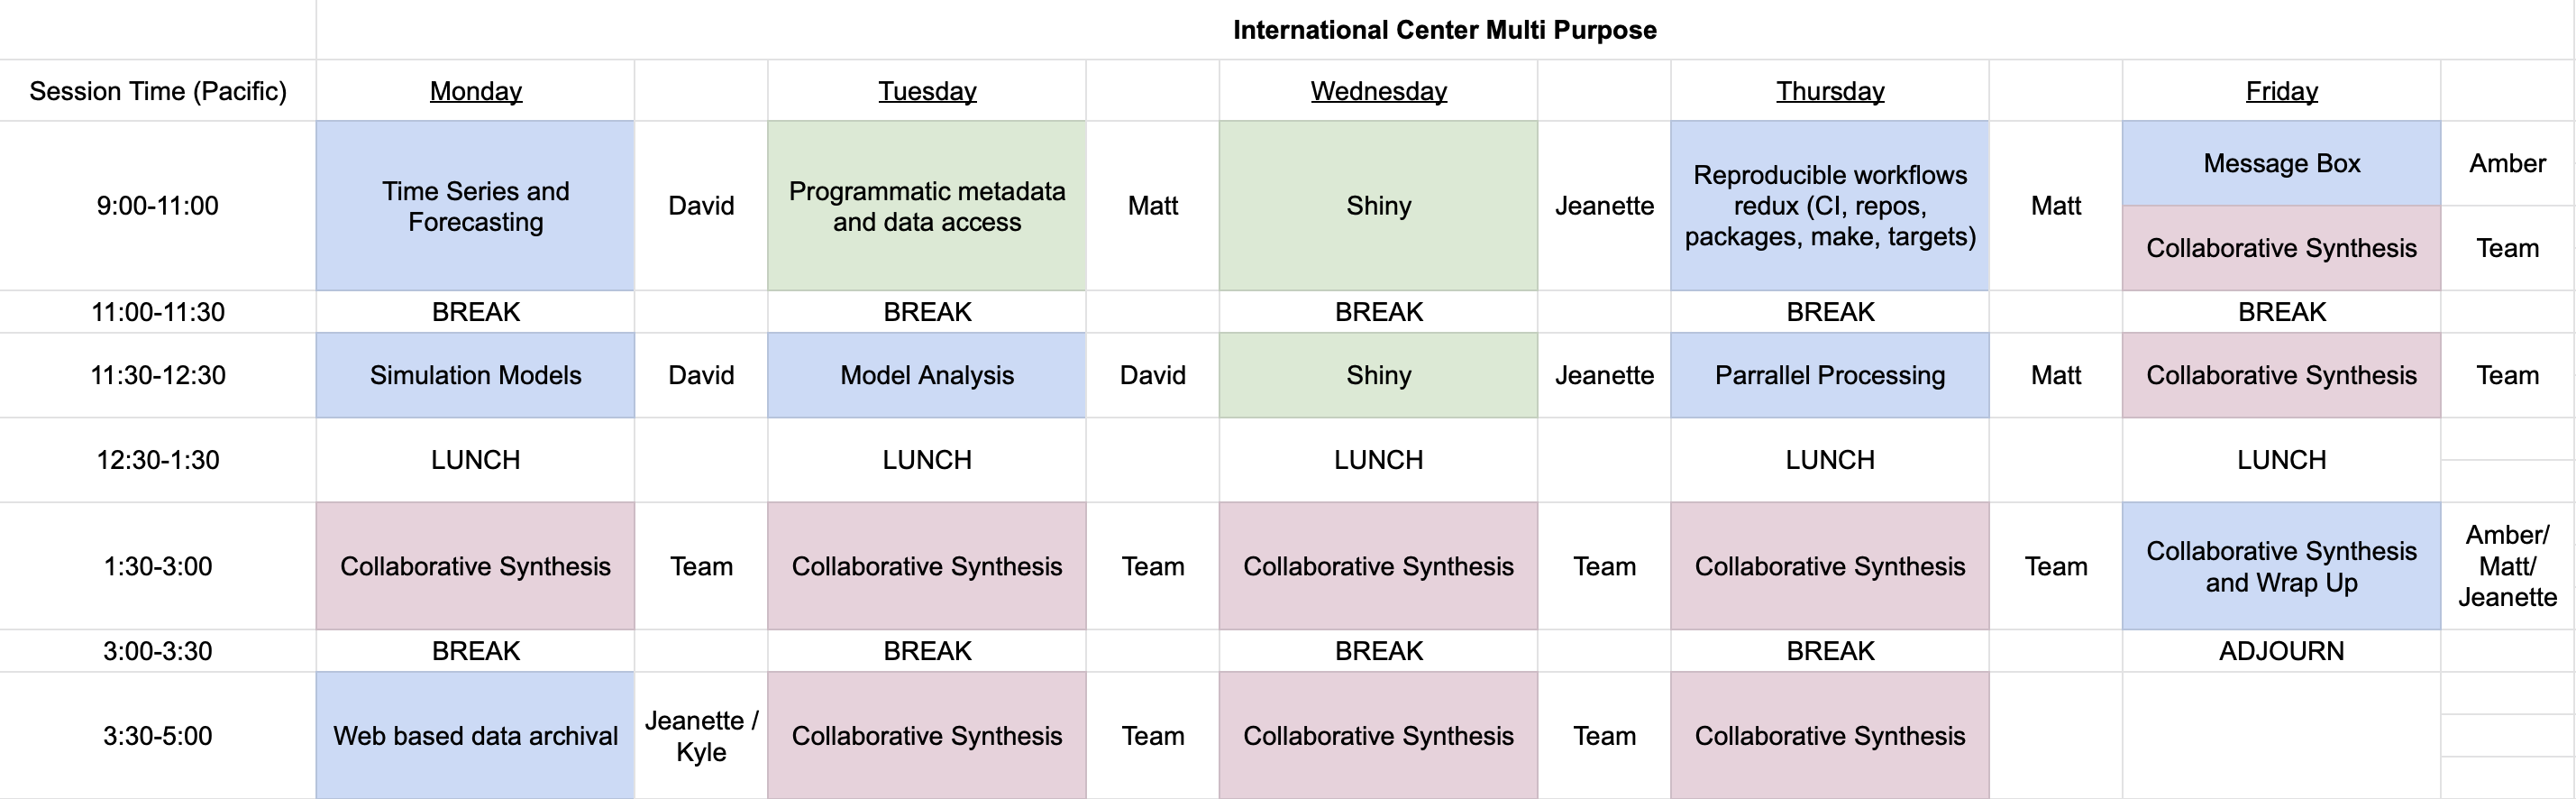Select the Message Box session cell

pos(2281,164)
